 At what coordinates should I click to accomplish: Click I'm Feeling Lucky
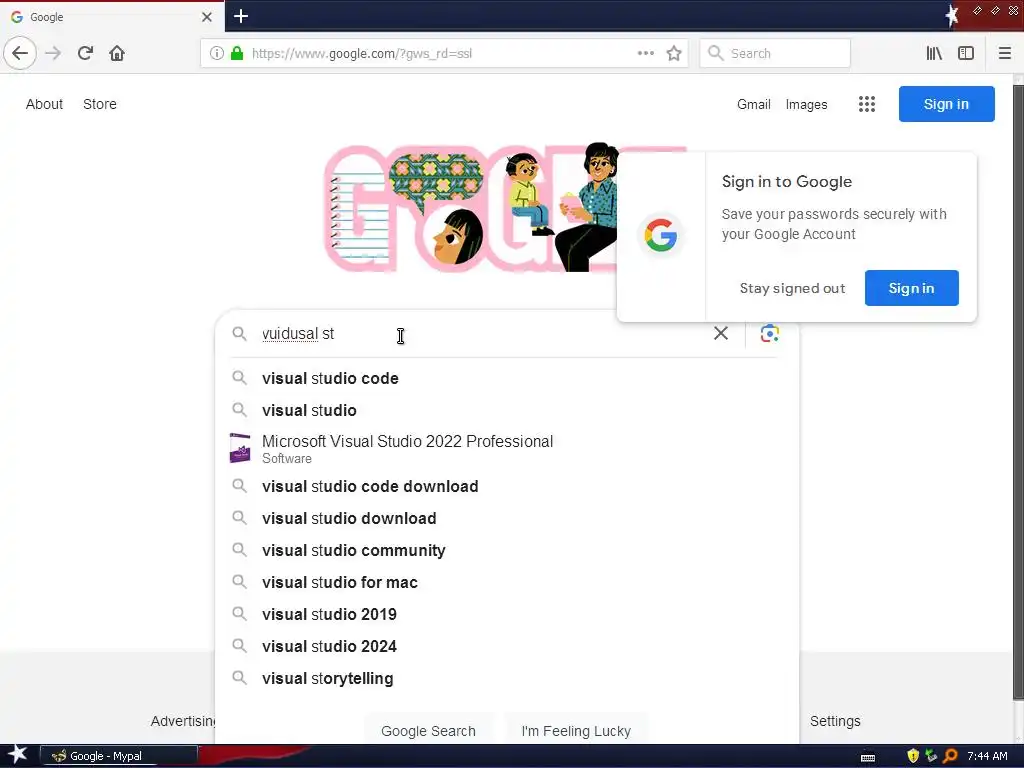coord(576,731)
